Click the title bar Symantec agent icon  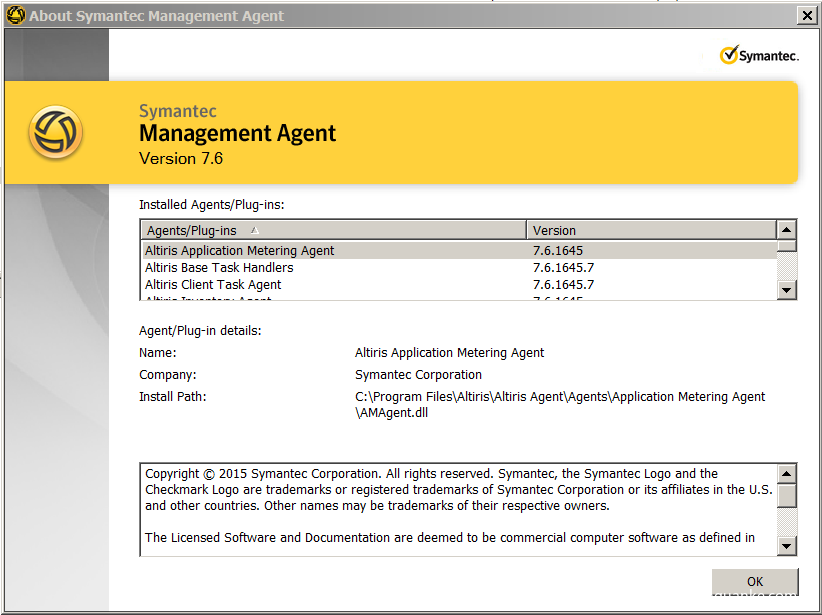coord(16,15)
